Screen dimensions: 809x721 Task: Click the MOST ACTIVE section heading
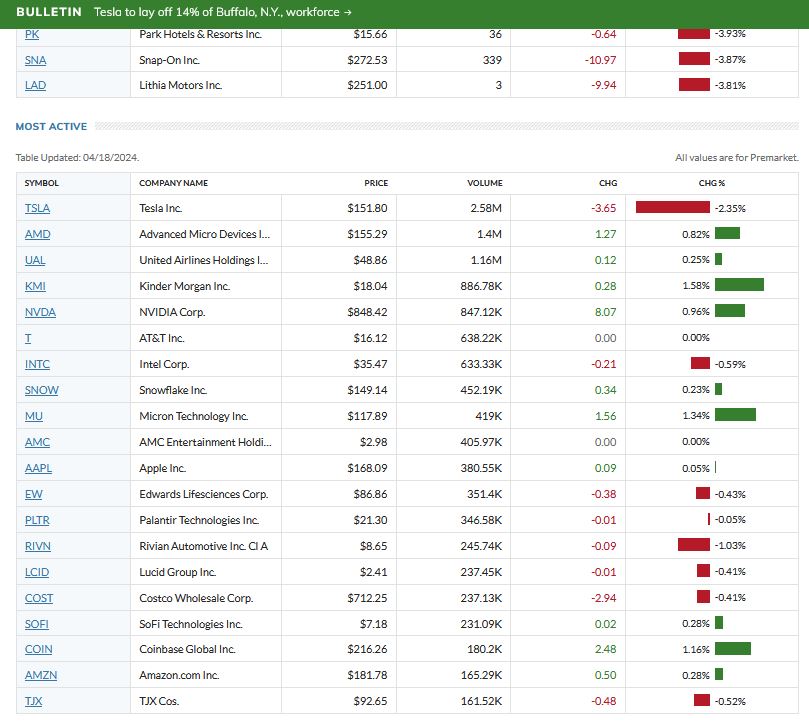click(x=51, y=127)
